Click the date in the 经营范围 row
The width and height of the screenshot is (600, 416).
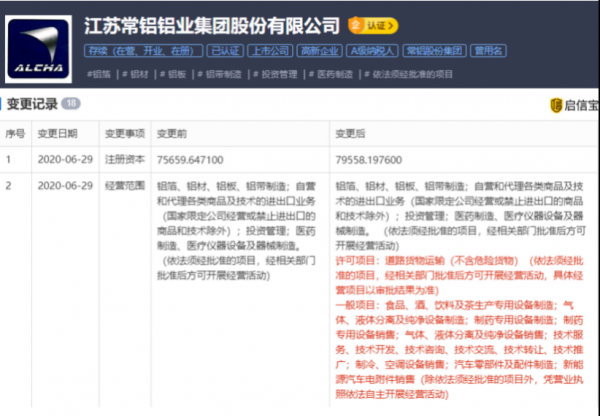click(65, 186)
